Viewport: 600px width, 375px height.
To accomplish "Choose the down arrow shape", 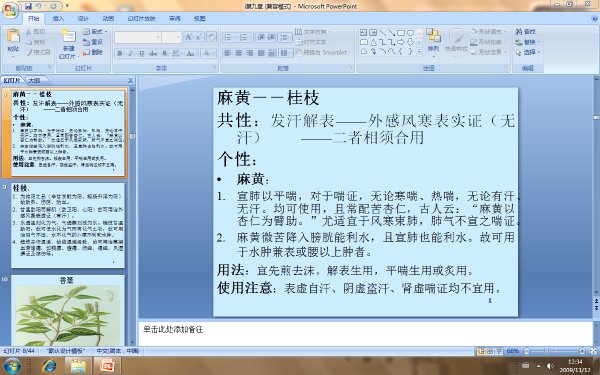I will 410,42.
